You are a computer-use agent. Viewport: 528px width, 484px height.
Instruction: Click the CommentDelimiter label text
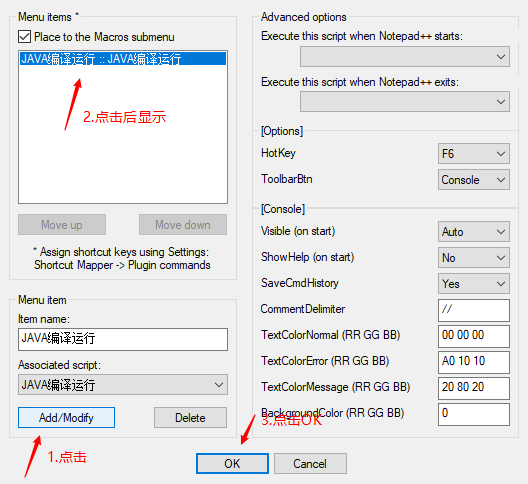(x=303, y=309)
